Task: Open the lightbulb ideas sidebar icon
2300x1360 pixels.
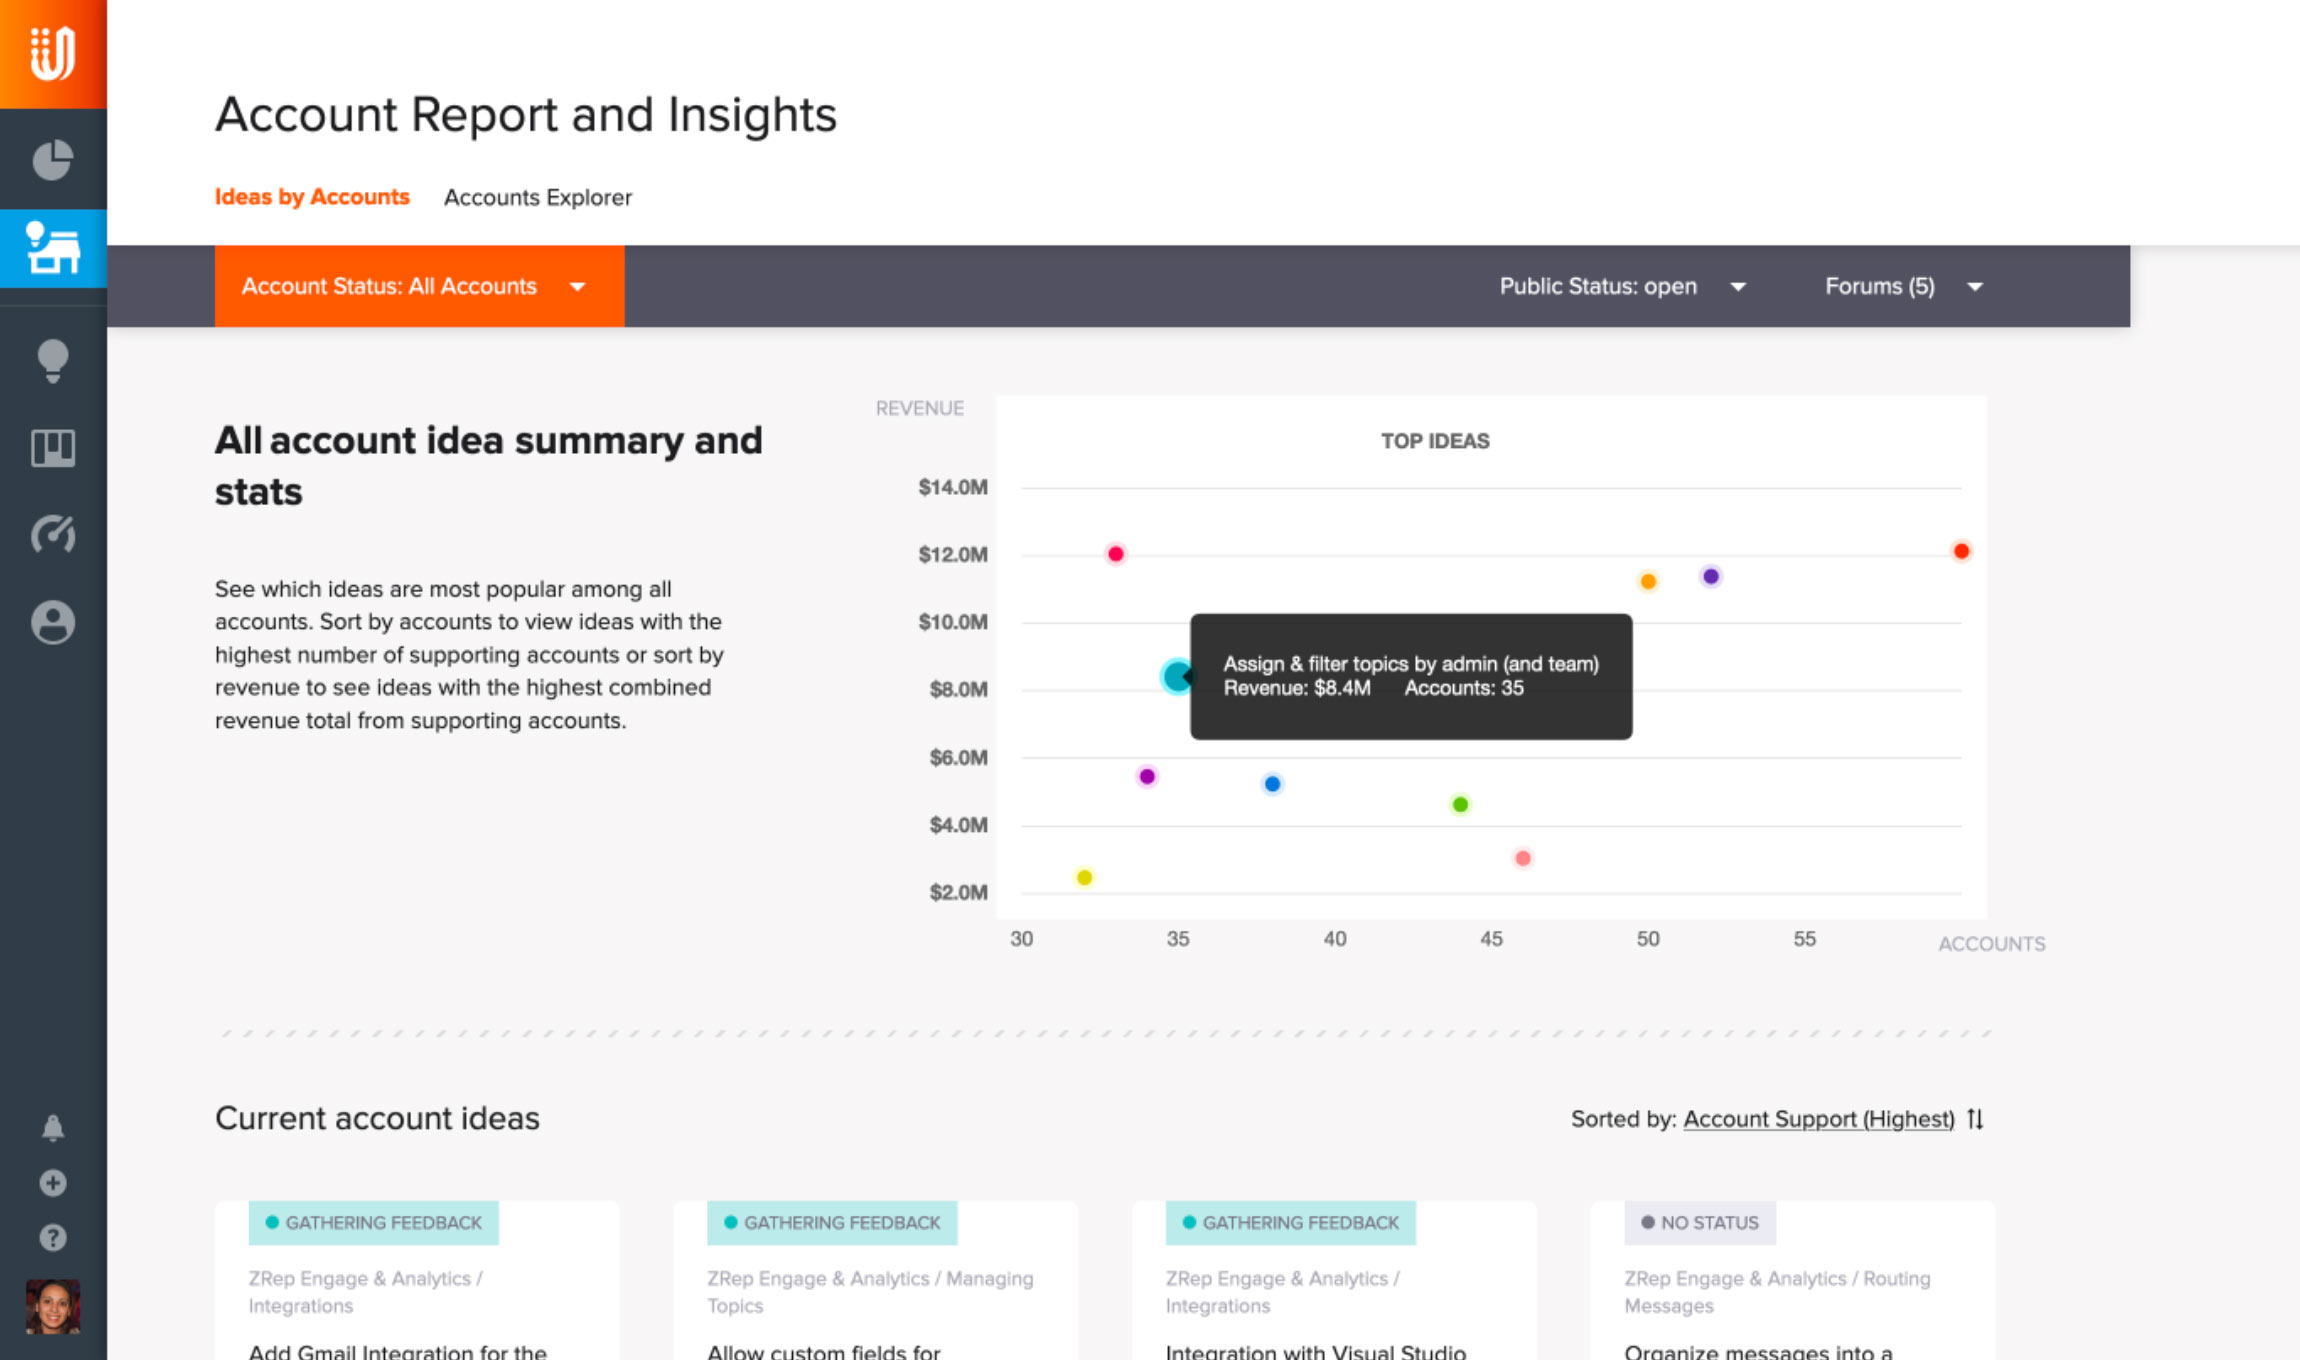Action: (53, 360)
